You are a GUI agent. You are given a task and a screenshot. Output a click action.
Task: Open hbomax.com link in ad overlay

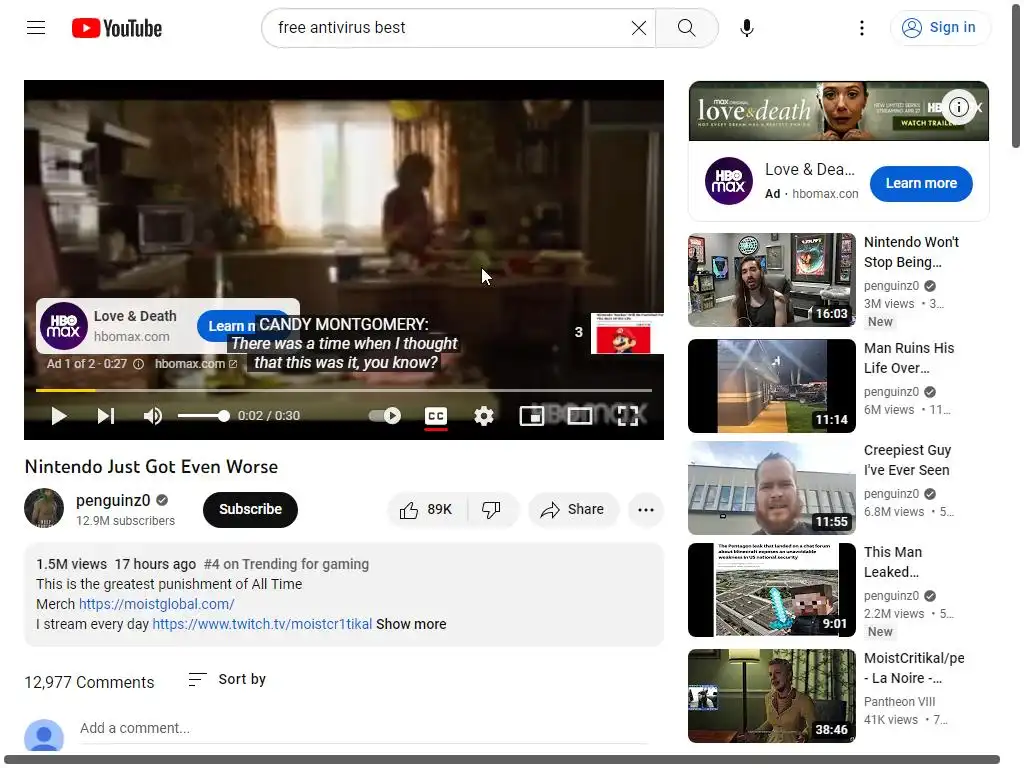click(196, 364)
